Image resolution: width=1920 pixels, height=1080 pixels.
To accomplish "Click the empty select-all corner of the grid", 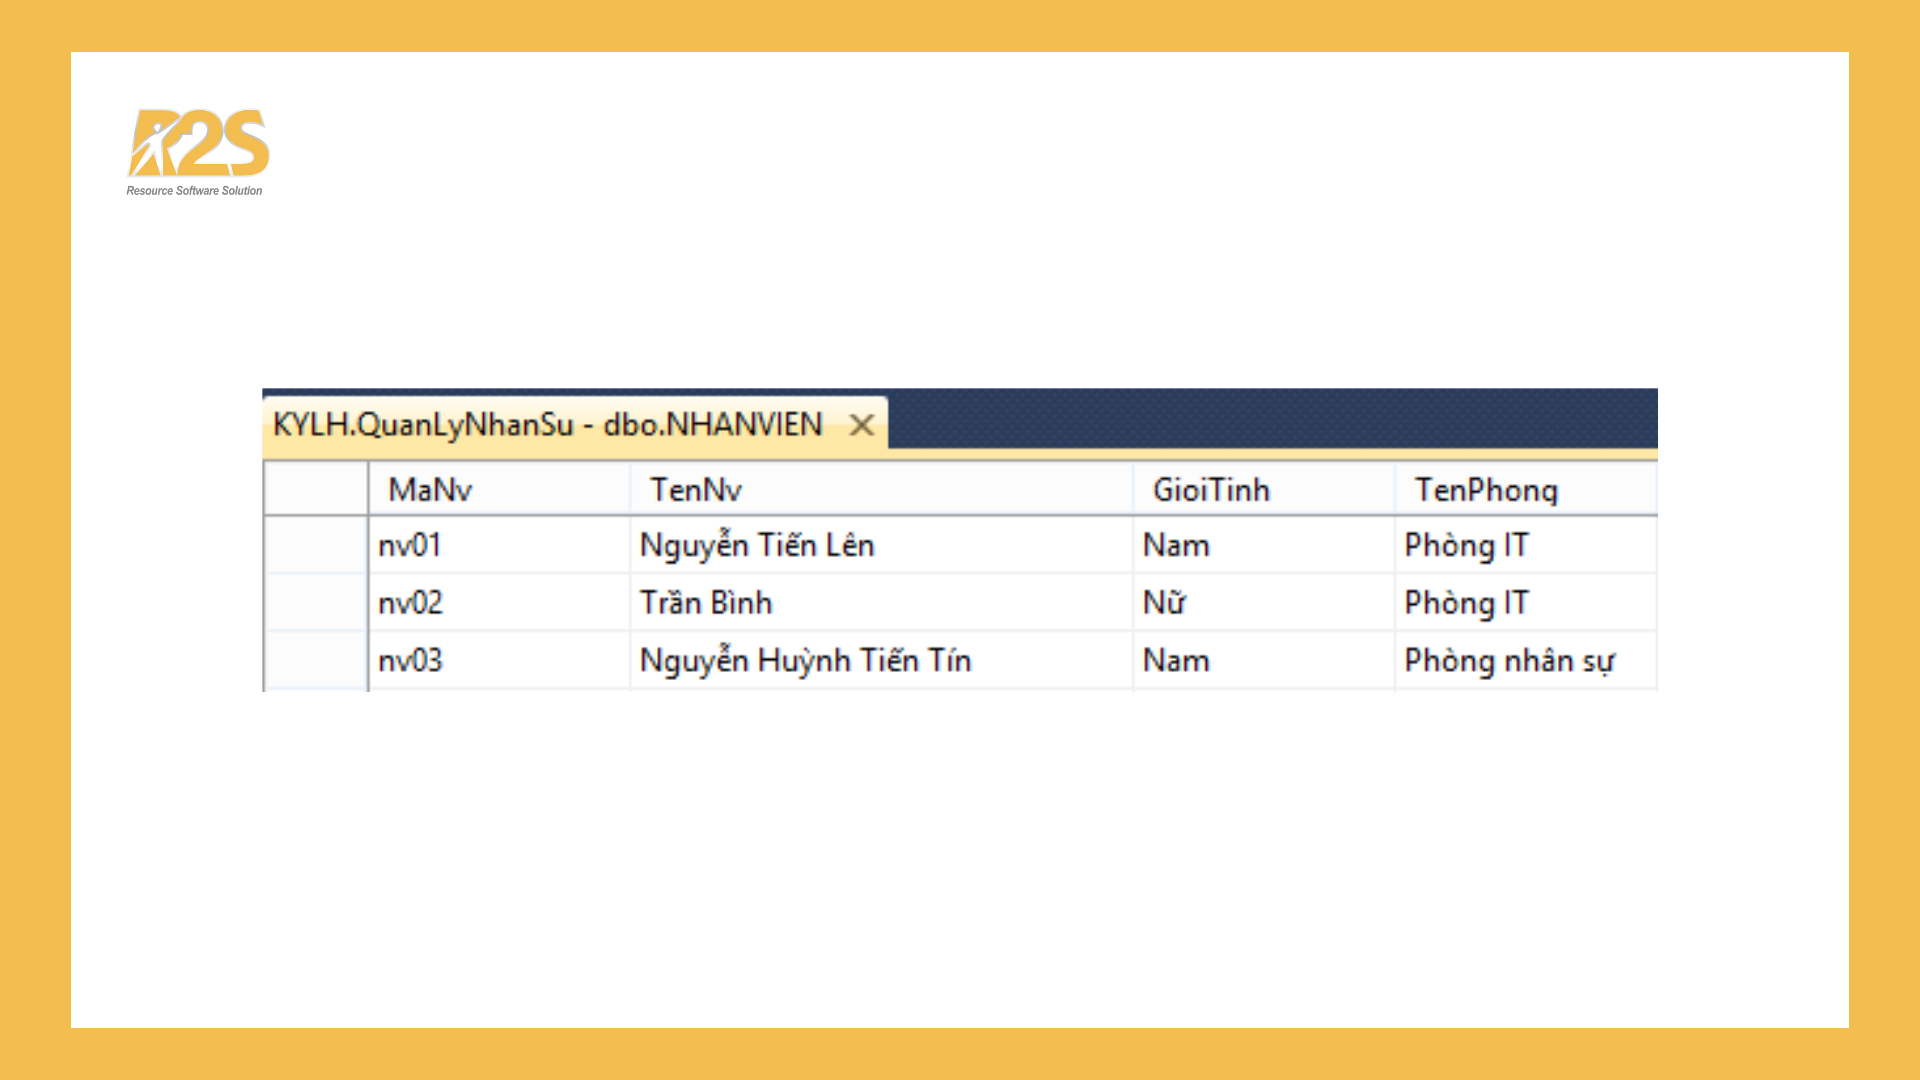I will [x=315, y=489].
